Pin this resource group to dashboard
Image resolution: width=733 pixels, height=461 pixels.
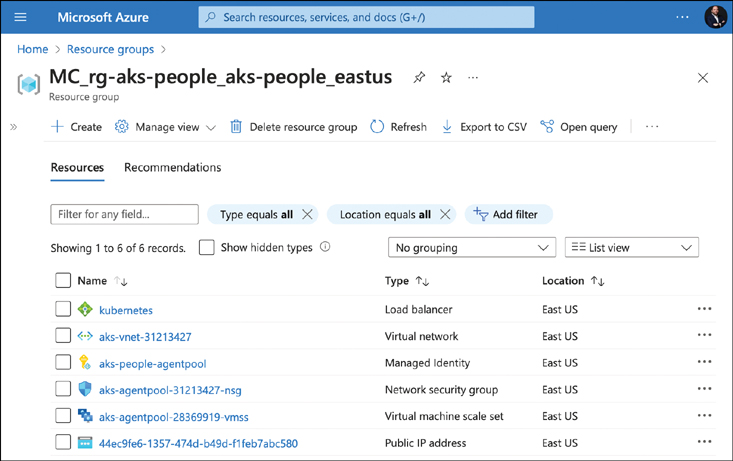click(419, 78)
